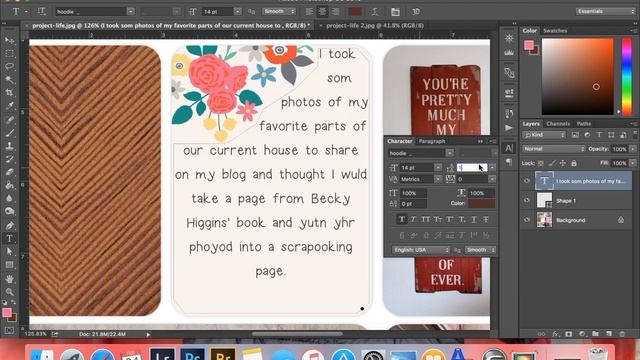Select the Hand tool
This screenshot has width=640, height=360.
coord(9,279)
